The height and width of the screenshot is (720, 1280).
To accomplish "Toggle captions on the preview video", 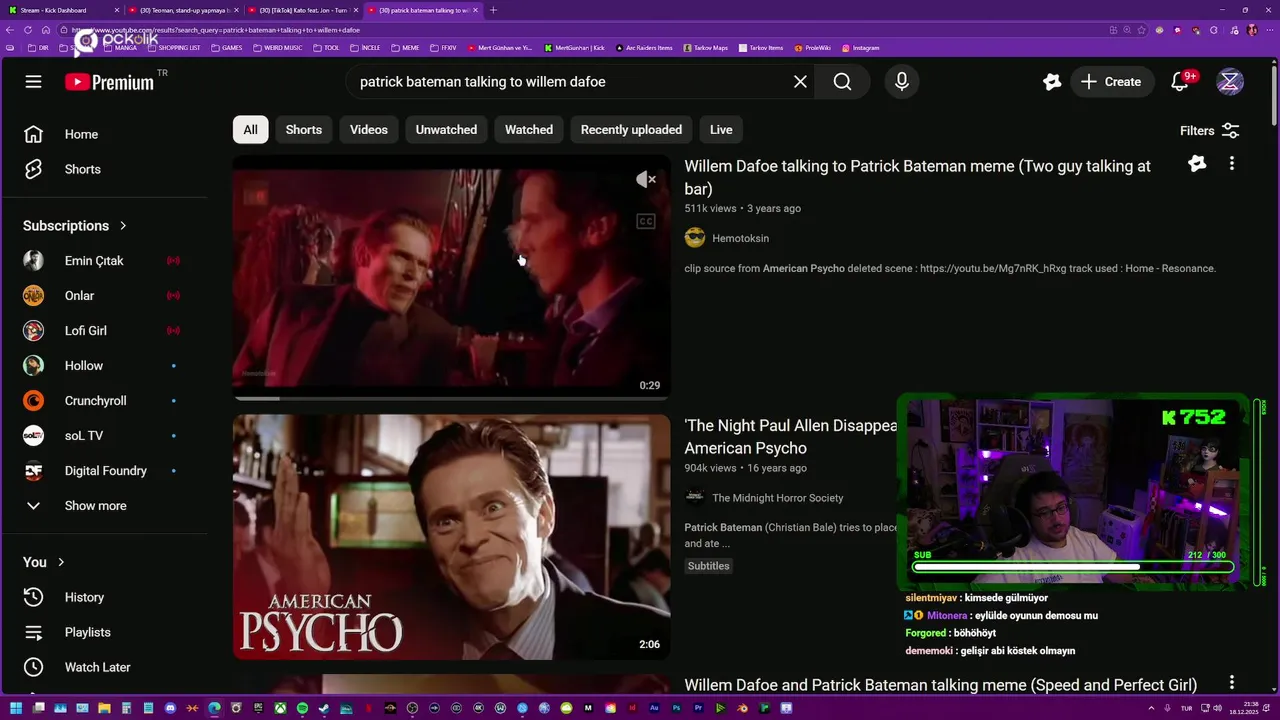I will click(x=646, y=221).
